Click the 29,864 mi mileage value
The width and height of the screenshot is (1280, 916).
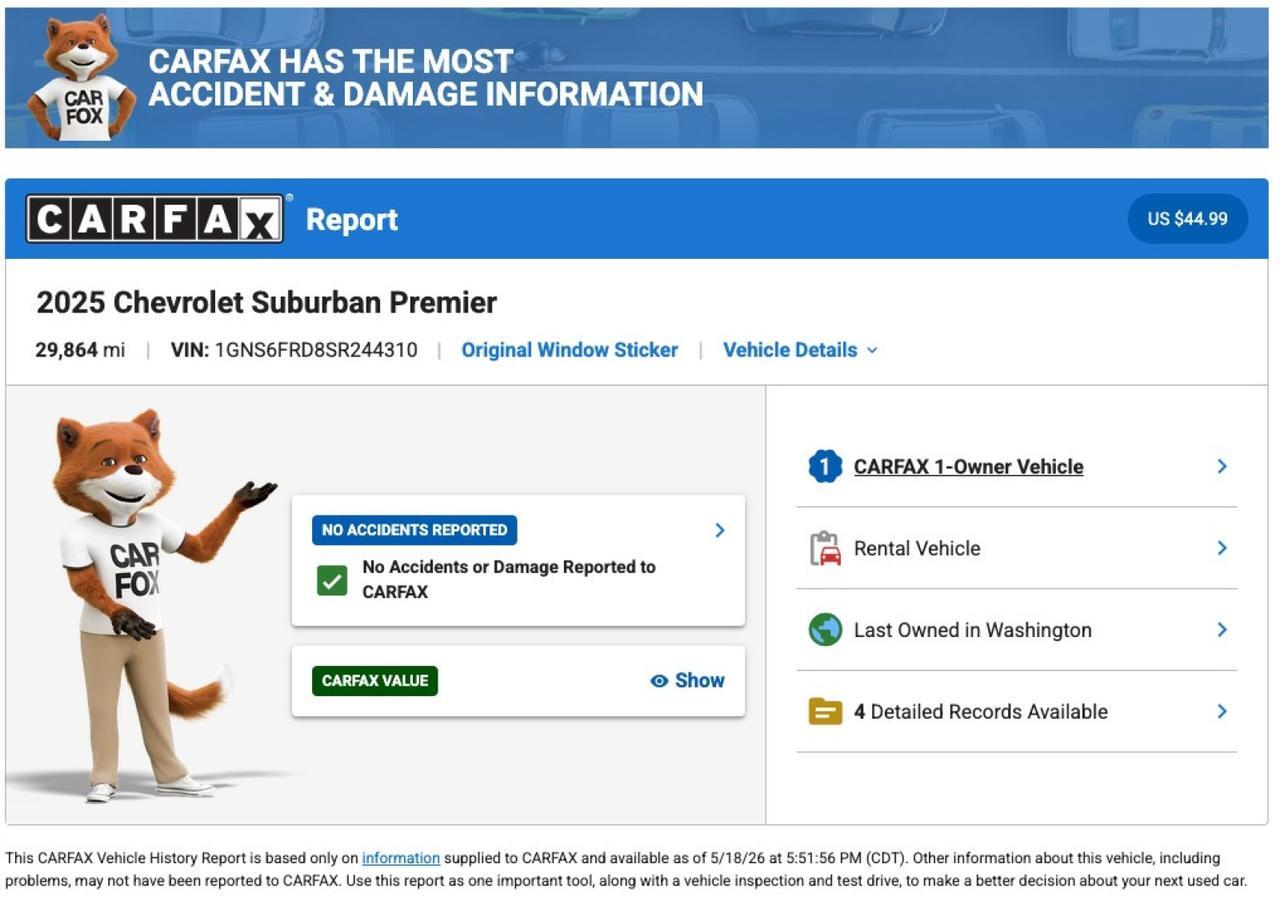pyautogui.click(x=80, y=350)
